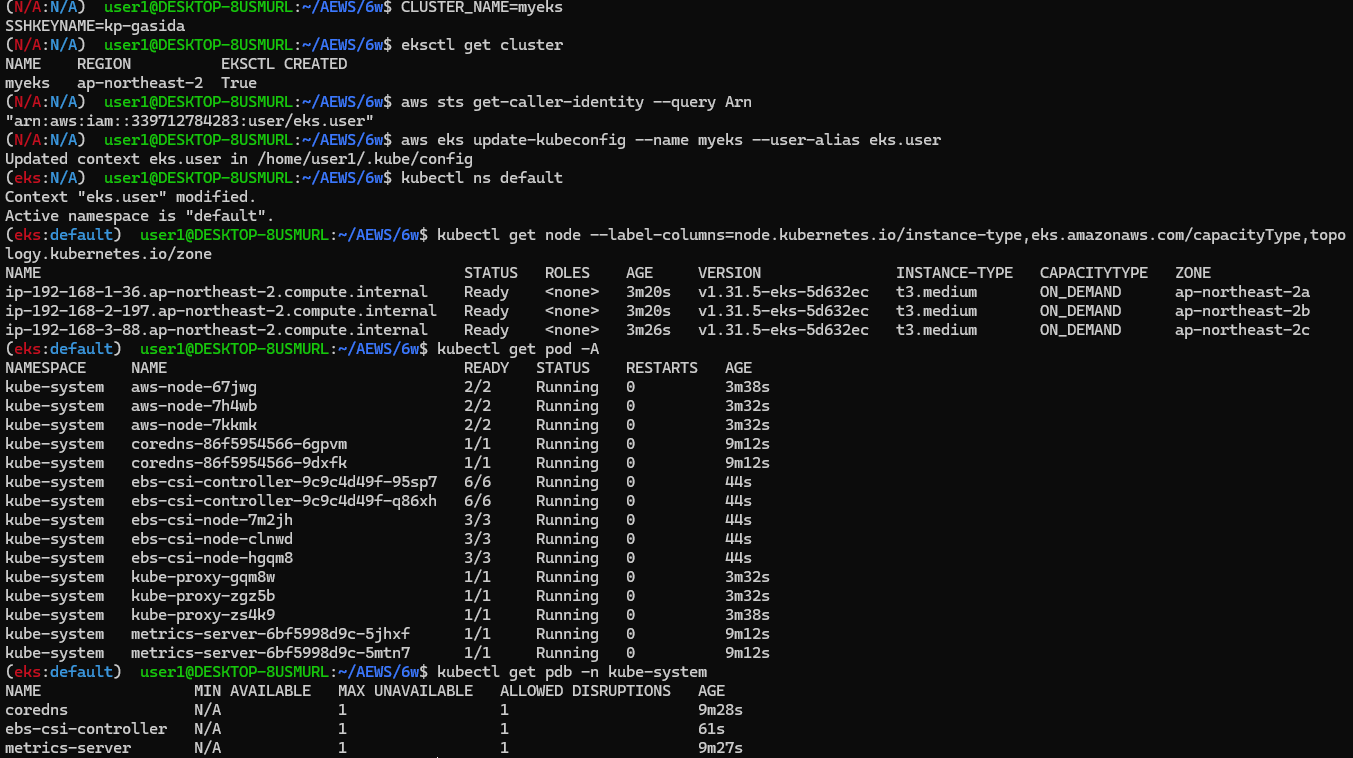Image resolution: width=1353 pixels, height=758 pixels.
Task: Select pod name aws-node-7h4wb
Action: click(194, 406)
